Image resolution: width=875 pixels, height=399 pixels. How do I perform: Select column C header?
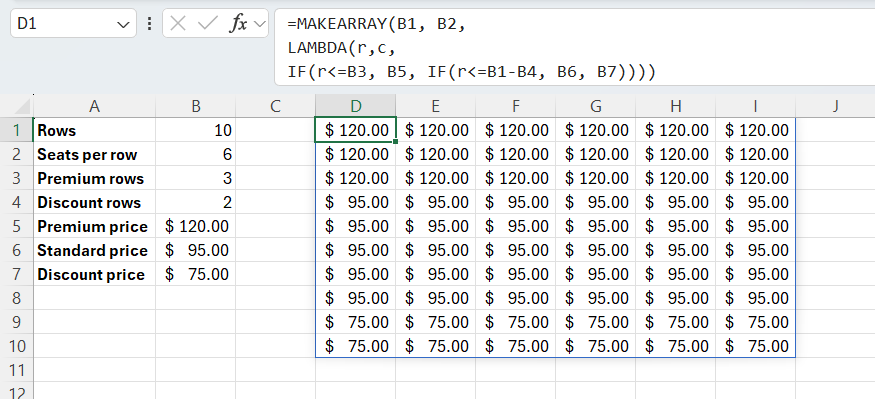point(275,106)
